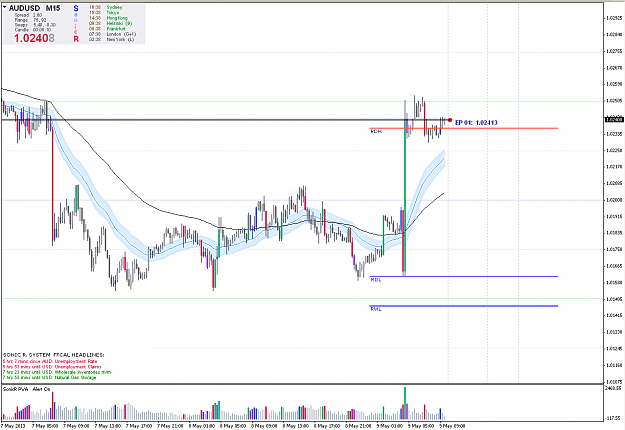Image resolution: width=625 pixels, height=430 pixels.
Task: Click the tall green volume bar
Action: pyautogui.click(x=405, y=403)
